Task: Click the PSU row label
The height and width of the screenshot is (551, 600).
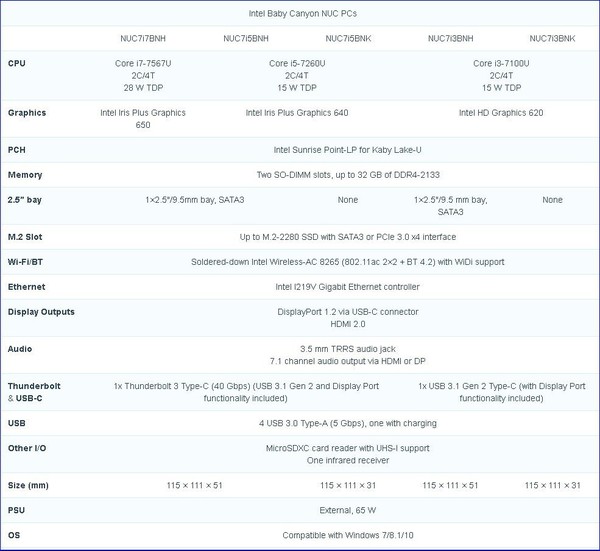Action: click(16, 510)
